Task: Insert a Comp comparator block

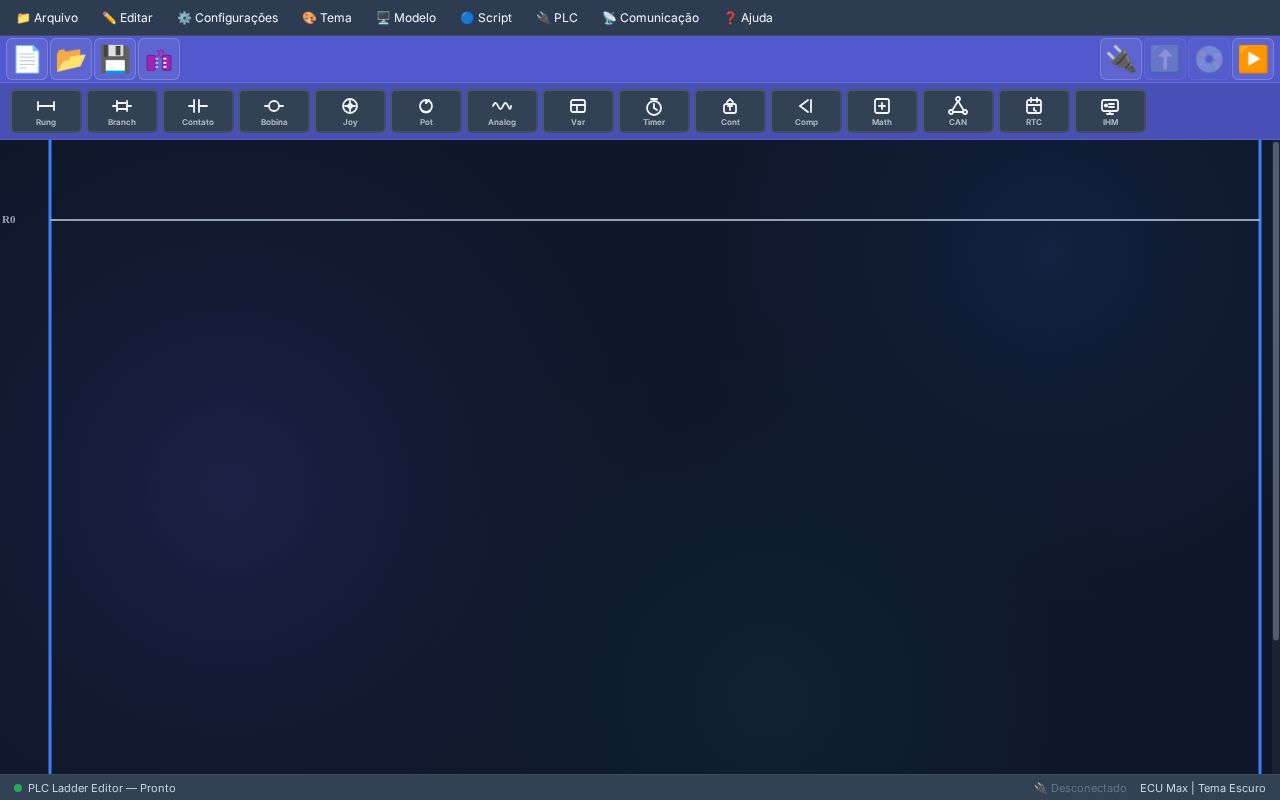Action: pos(806,111)
